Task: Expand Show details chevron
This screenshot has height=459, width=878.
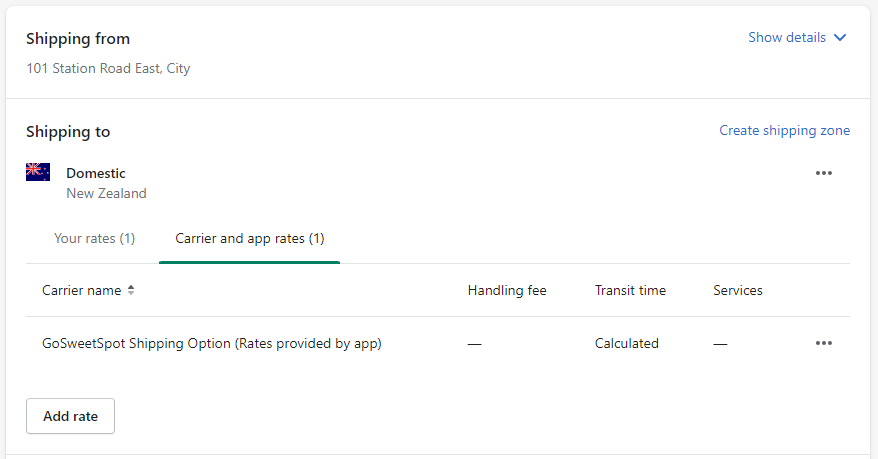Action: pyautogui.click(x=839, y=38)
